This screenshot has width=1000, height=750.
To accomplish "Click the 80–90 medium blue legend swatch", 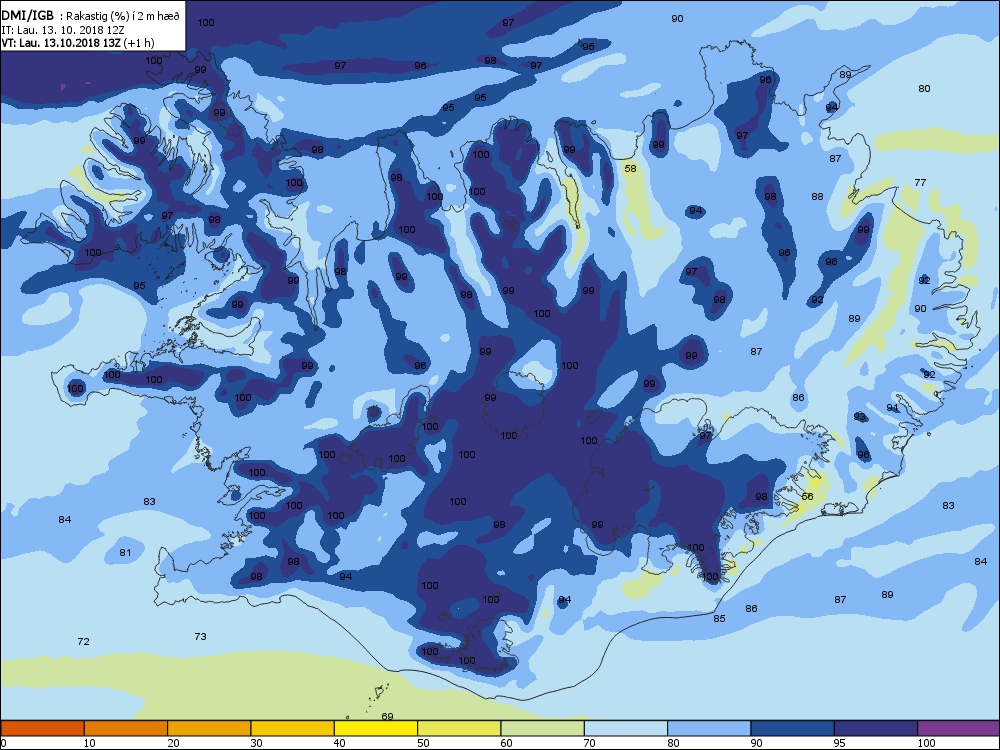I will click(x=709, y=728).
